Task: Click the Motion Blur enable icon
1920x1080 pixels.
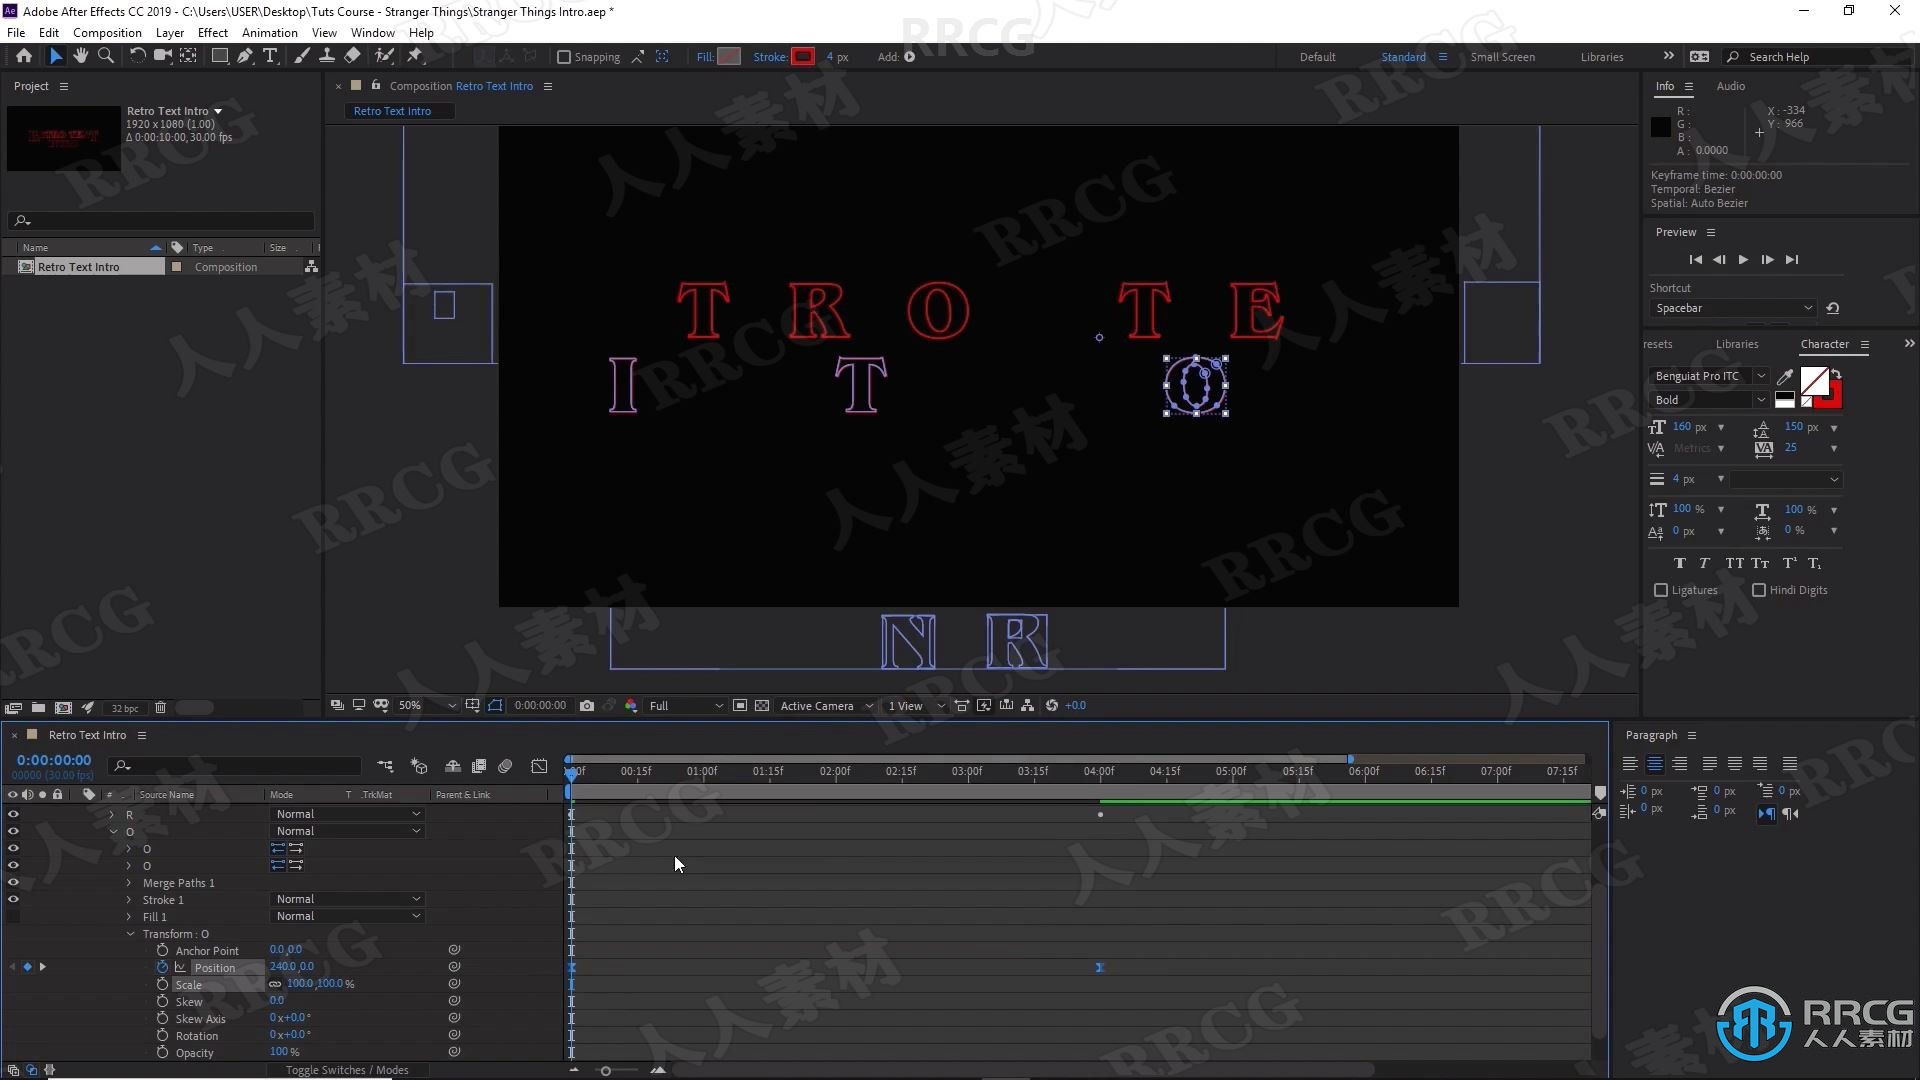Action: point(505,766)
